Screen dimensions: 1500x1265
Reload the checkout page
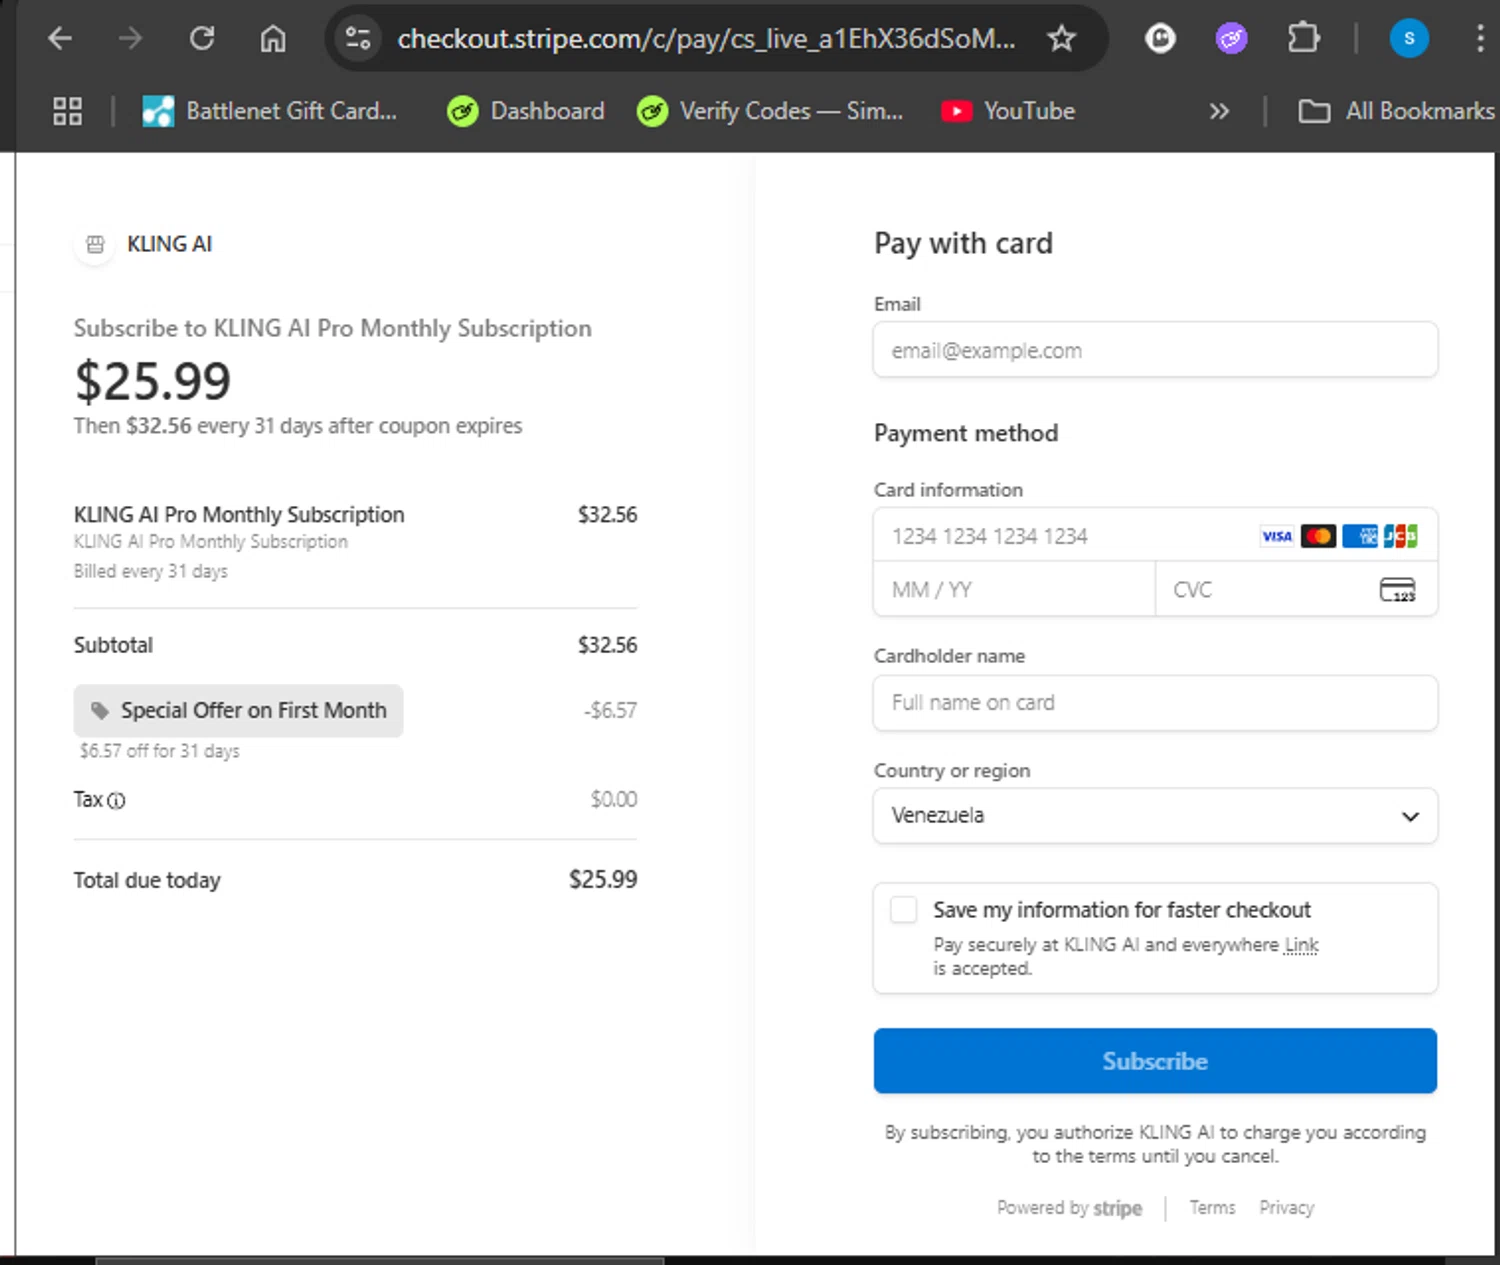[x=202, y=39]
